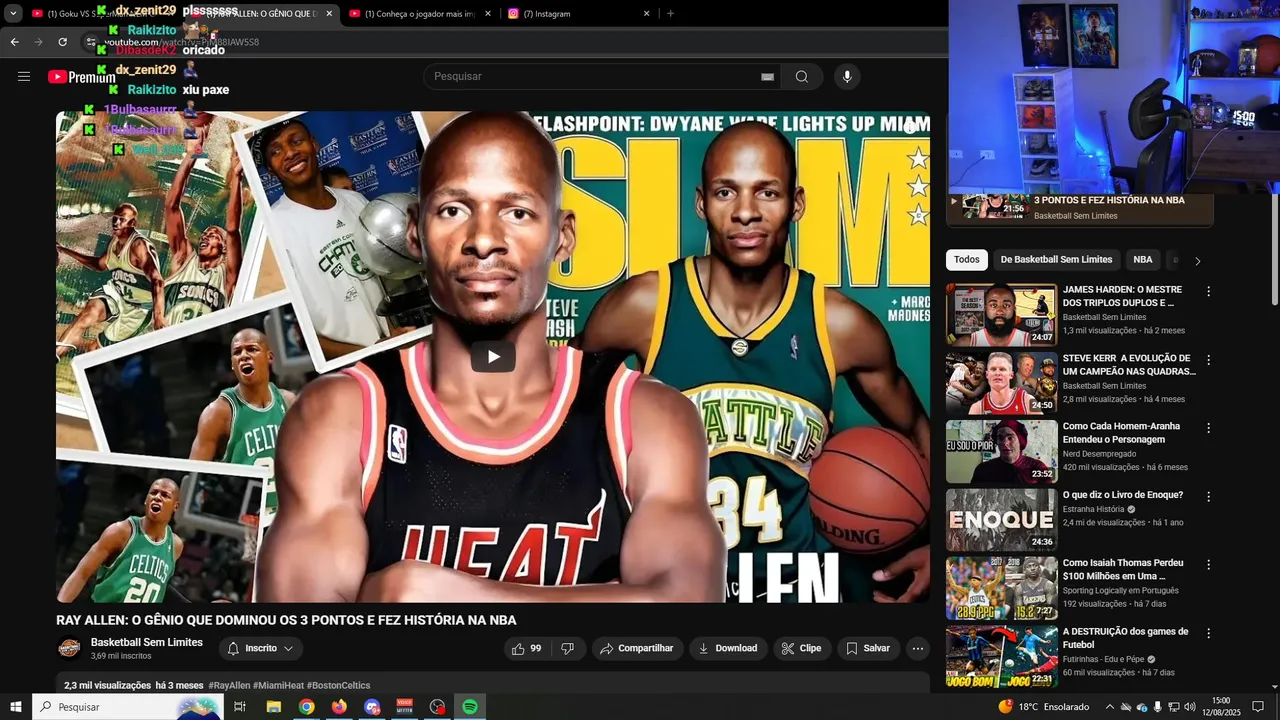Open more actions three-dot button under video

click(x=918, y=648)
